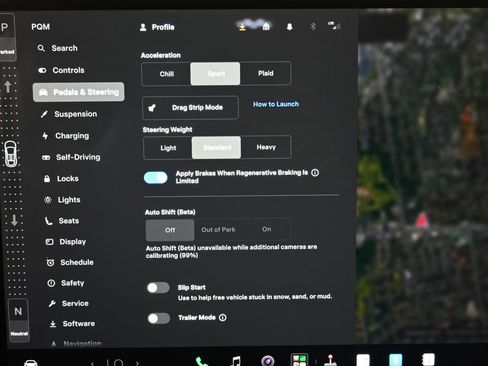Set Steering Weight to Light
The image size is (488, 366).
[168, 148]
